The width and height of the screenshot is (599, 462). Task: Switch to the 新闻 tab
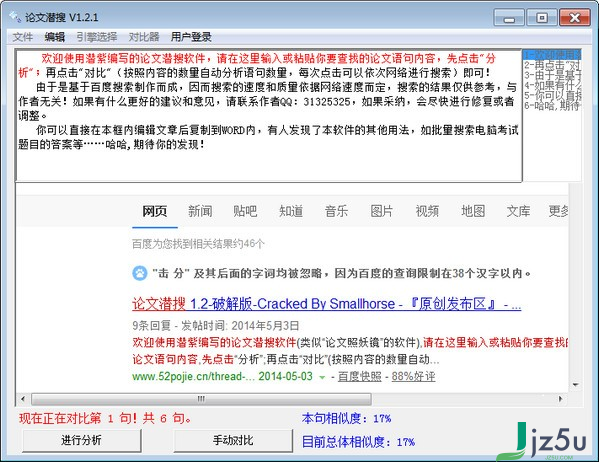click(200, 211)
